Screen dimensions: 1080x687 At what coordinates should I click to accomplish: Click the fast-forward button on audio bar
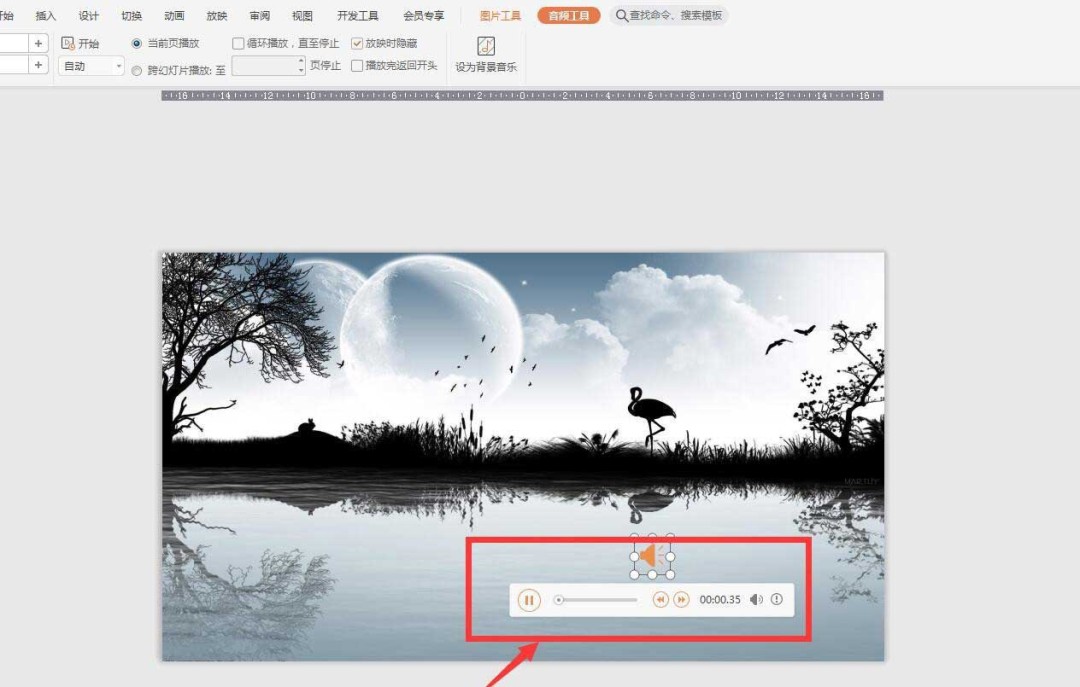point(681,599)
